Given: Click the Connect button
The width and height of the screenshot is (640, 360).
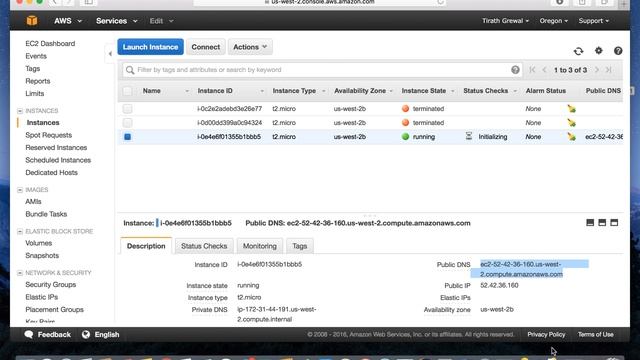Looking at the screenshot, I should point(206,47).
